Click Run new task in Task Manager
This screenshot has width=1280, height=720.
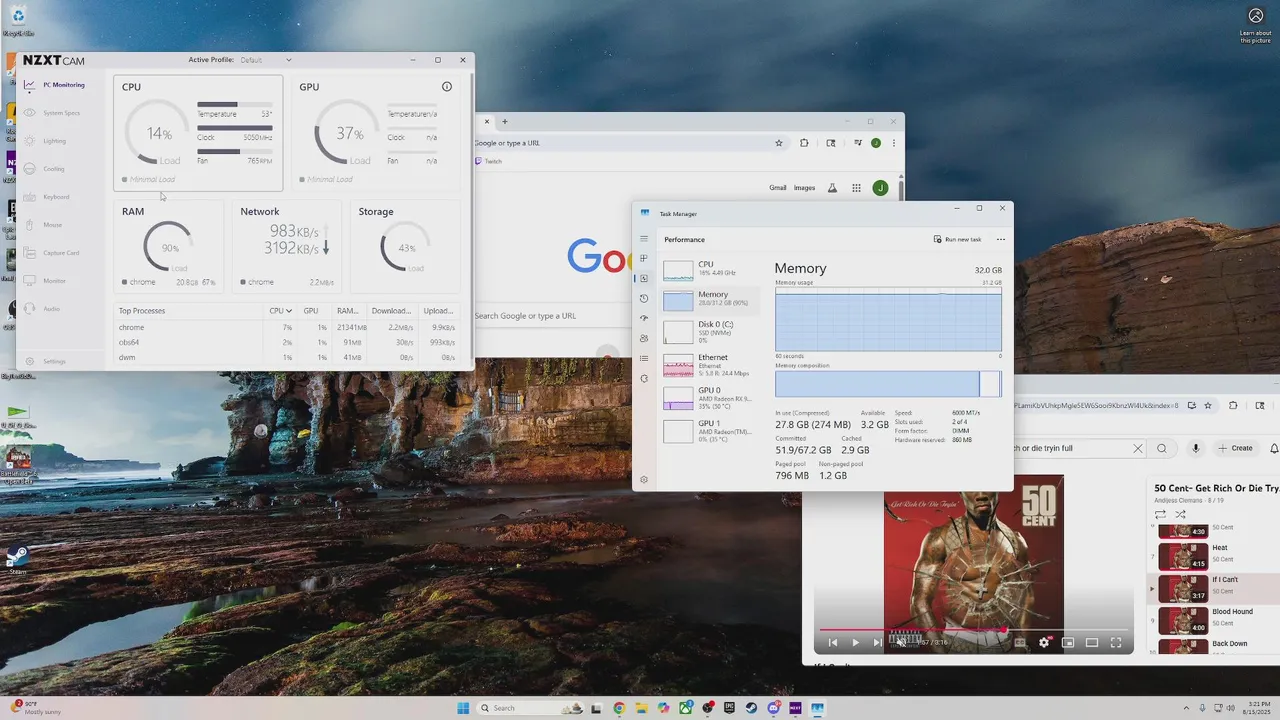click(x=957, y=240)
